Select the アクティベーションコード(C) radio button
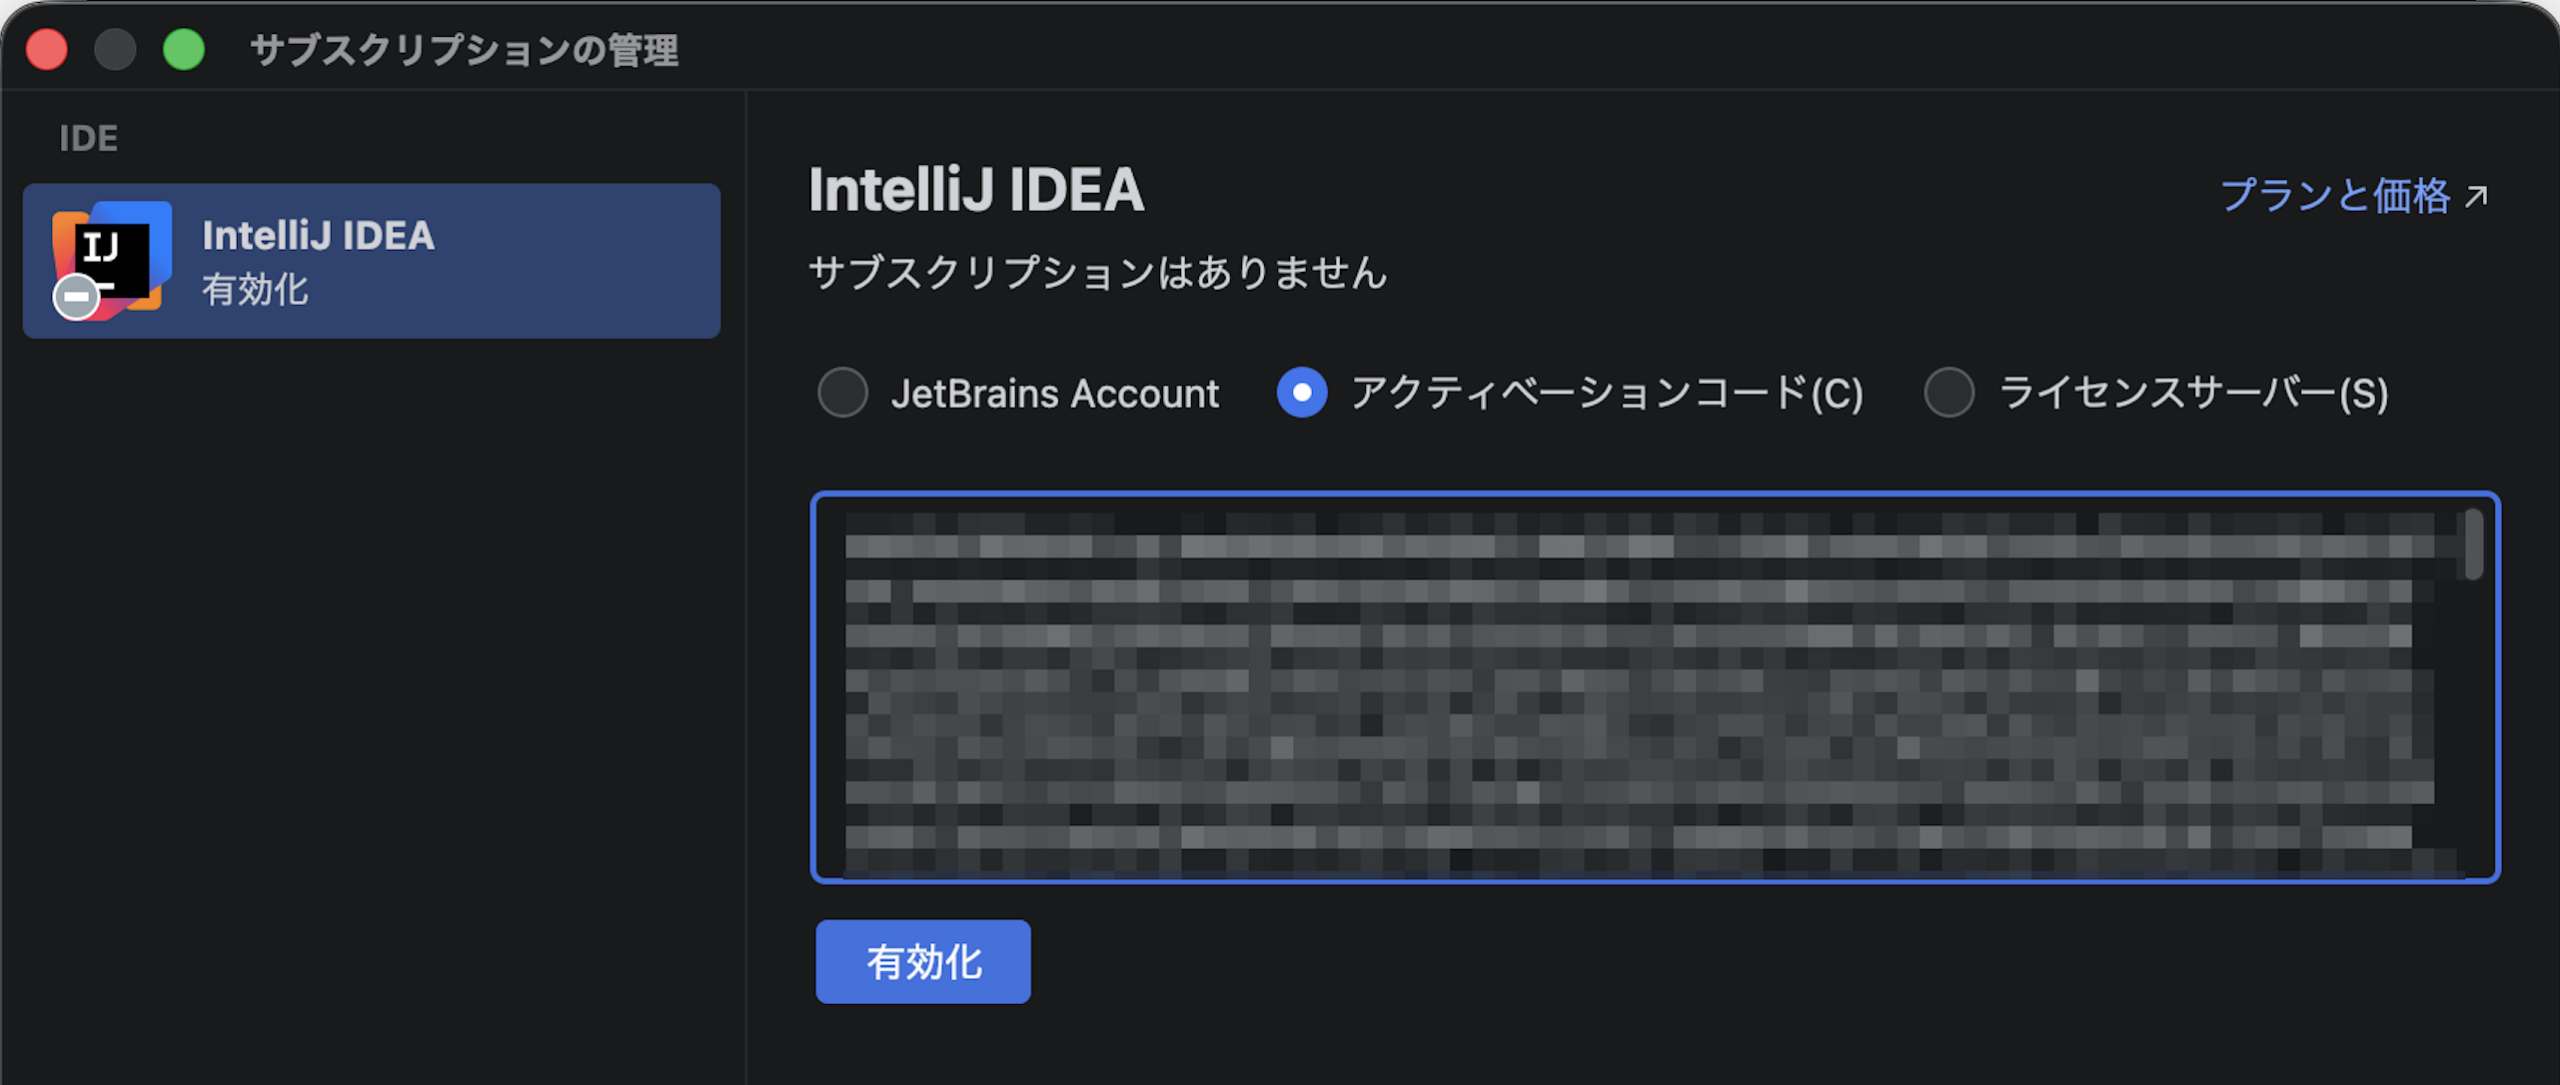This screenshot has width=2560, height=1085. pyautogui.click(x=1302, y=392)
